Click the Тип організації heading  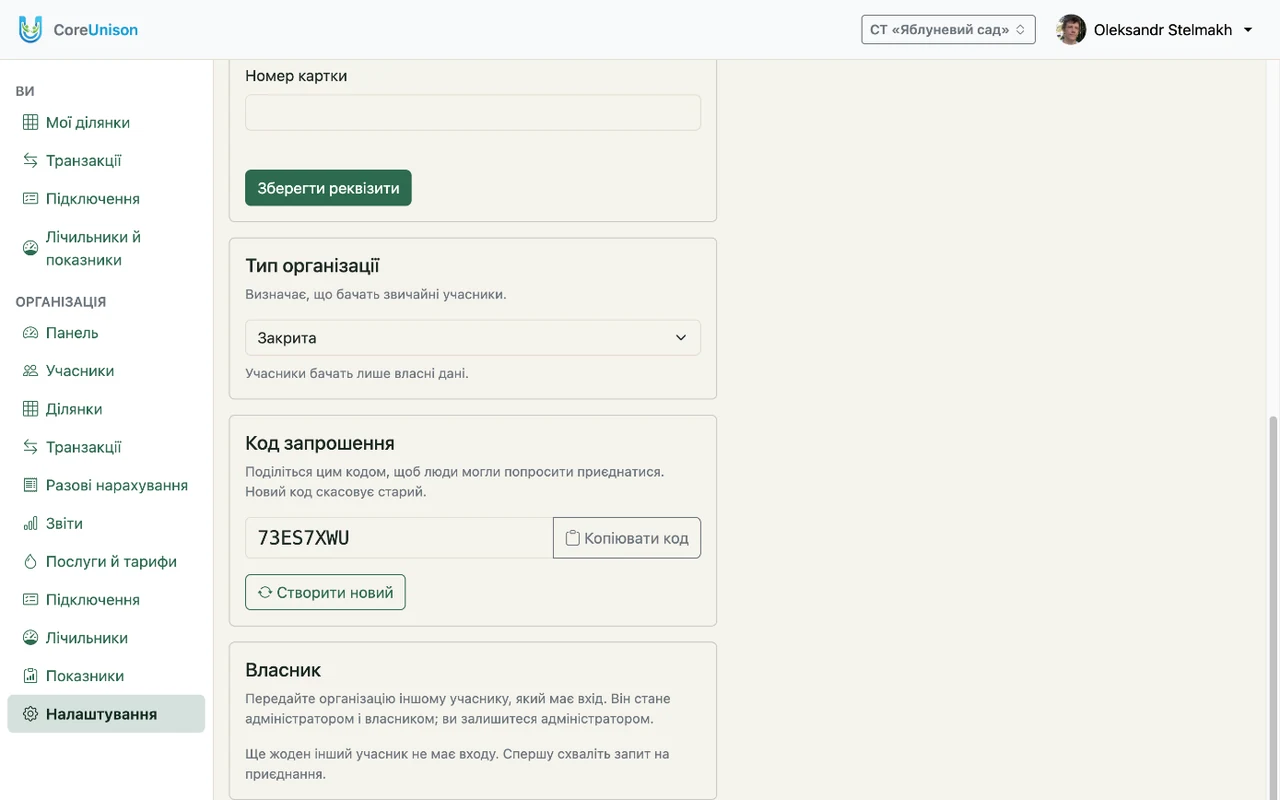click(x=312, y=266)
